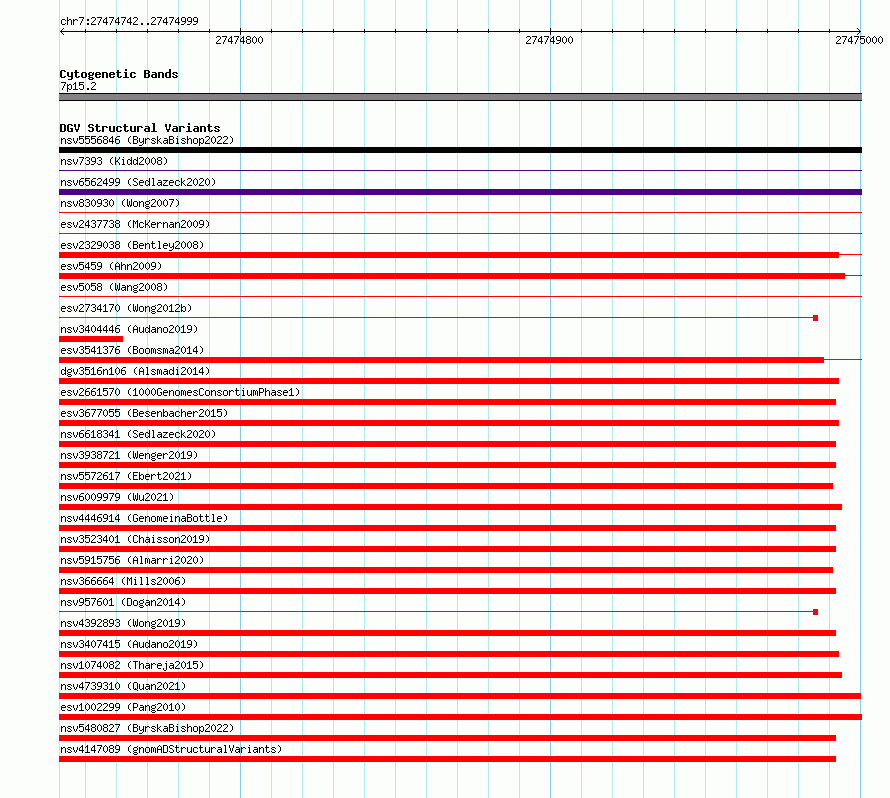Image resolution: width=890 pixels, height=798 pixels.
Task: Click the 27475000 ruler position
Action: (x=859, y=40)
